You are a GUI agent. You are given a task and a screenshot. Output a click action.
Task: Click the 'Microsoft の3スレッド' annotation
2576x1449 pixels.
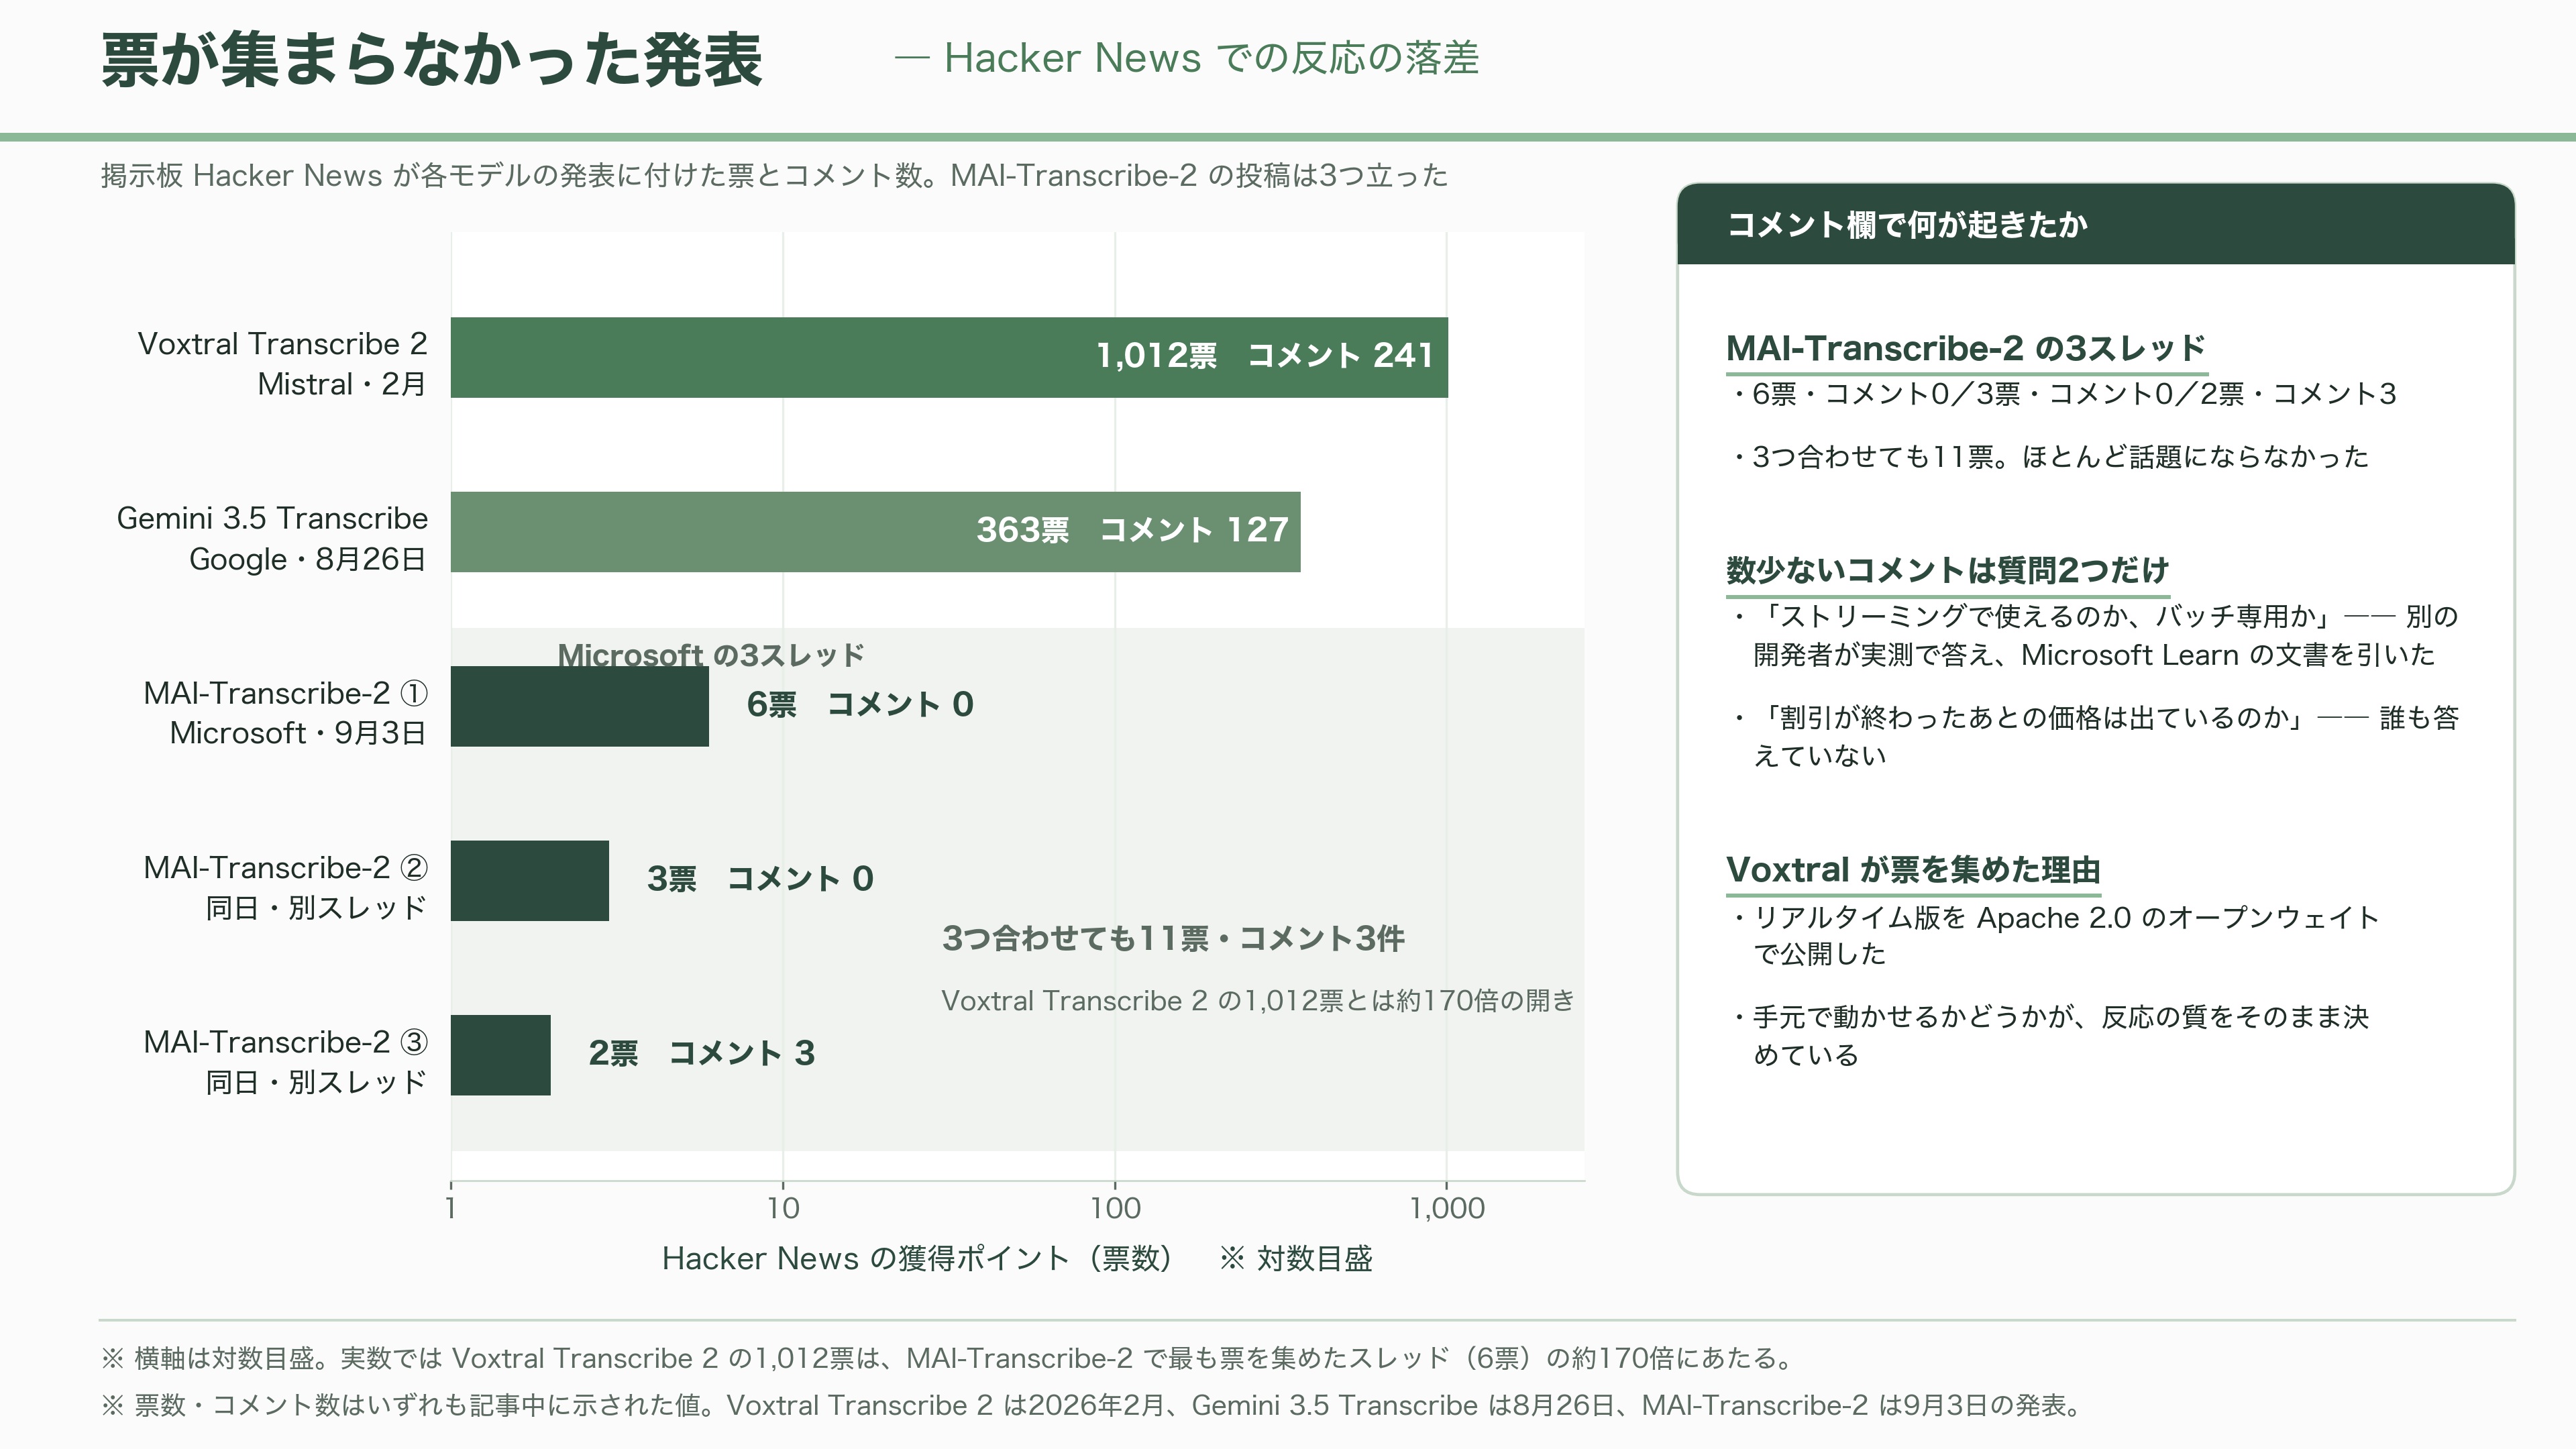click(x=711, y=655)
